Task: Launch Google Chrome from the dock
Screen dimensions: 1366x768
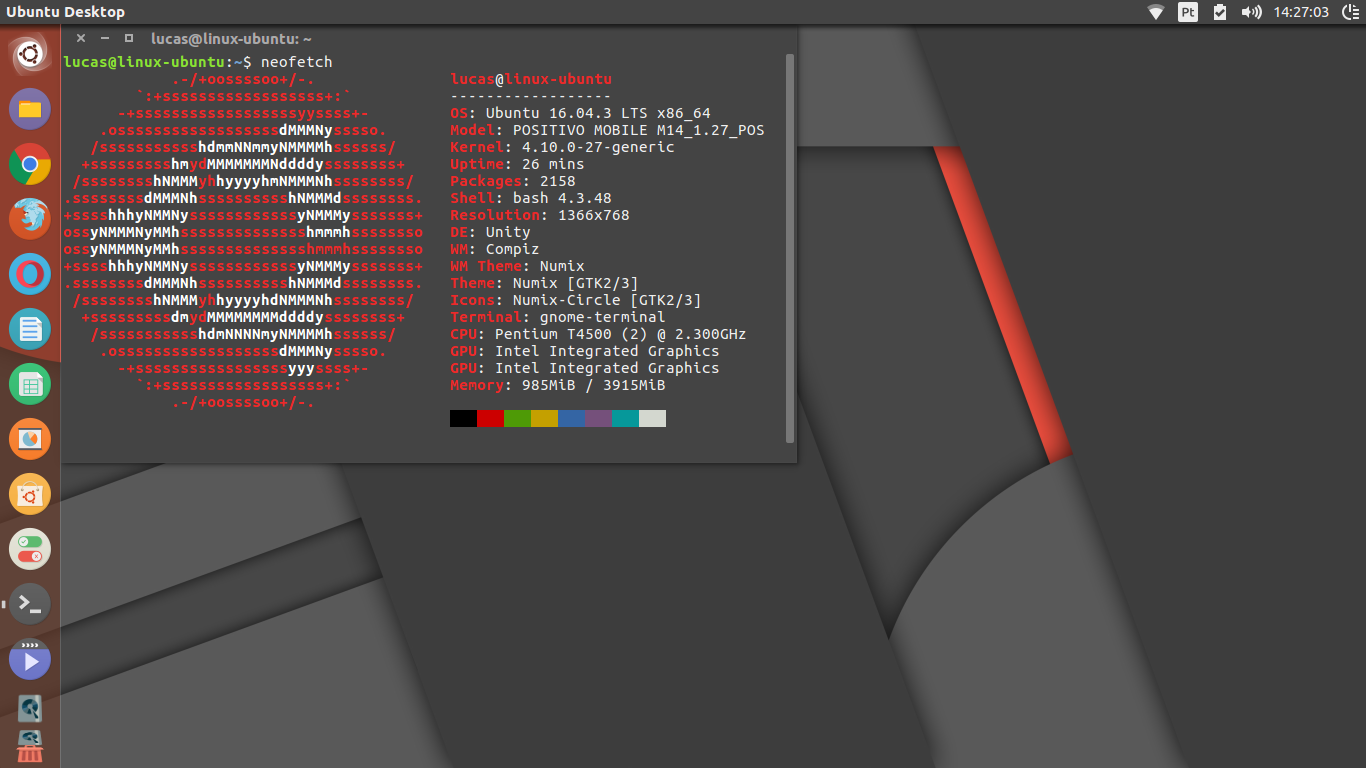Action: [x=30, y=164]
